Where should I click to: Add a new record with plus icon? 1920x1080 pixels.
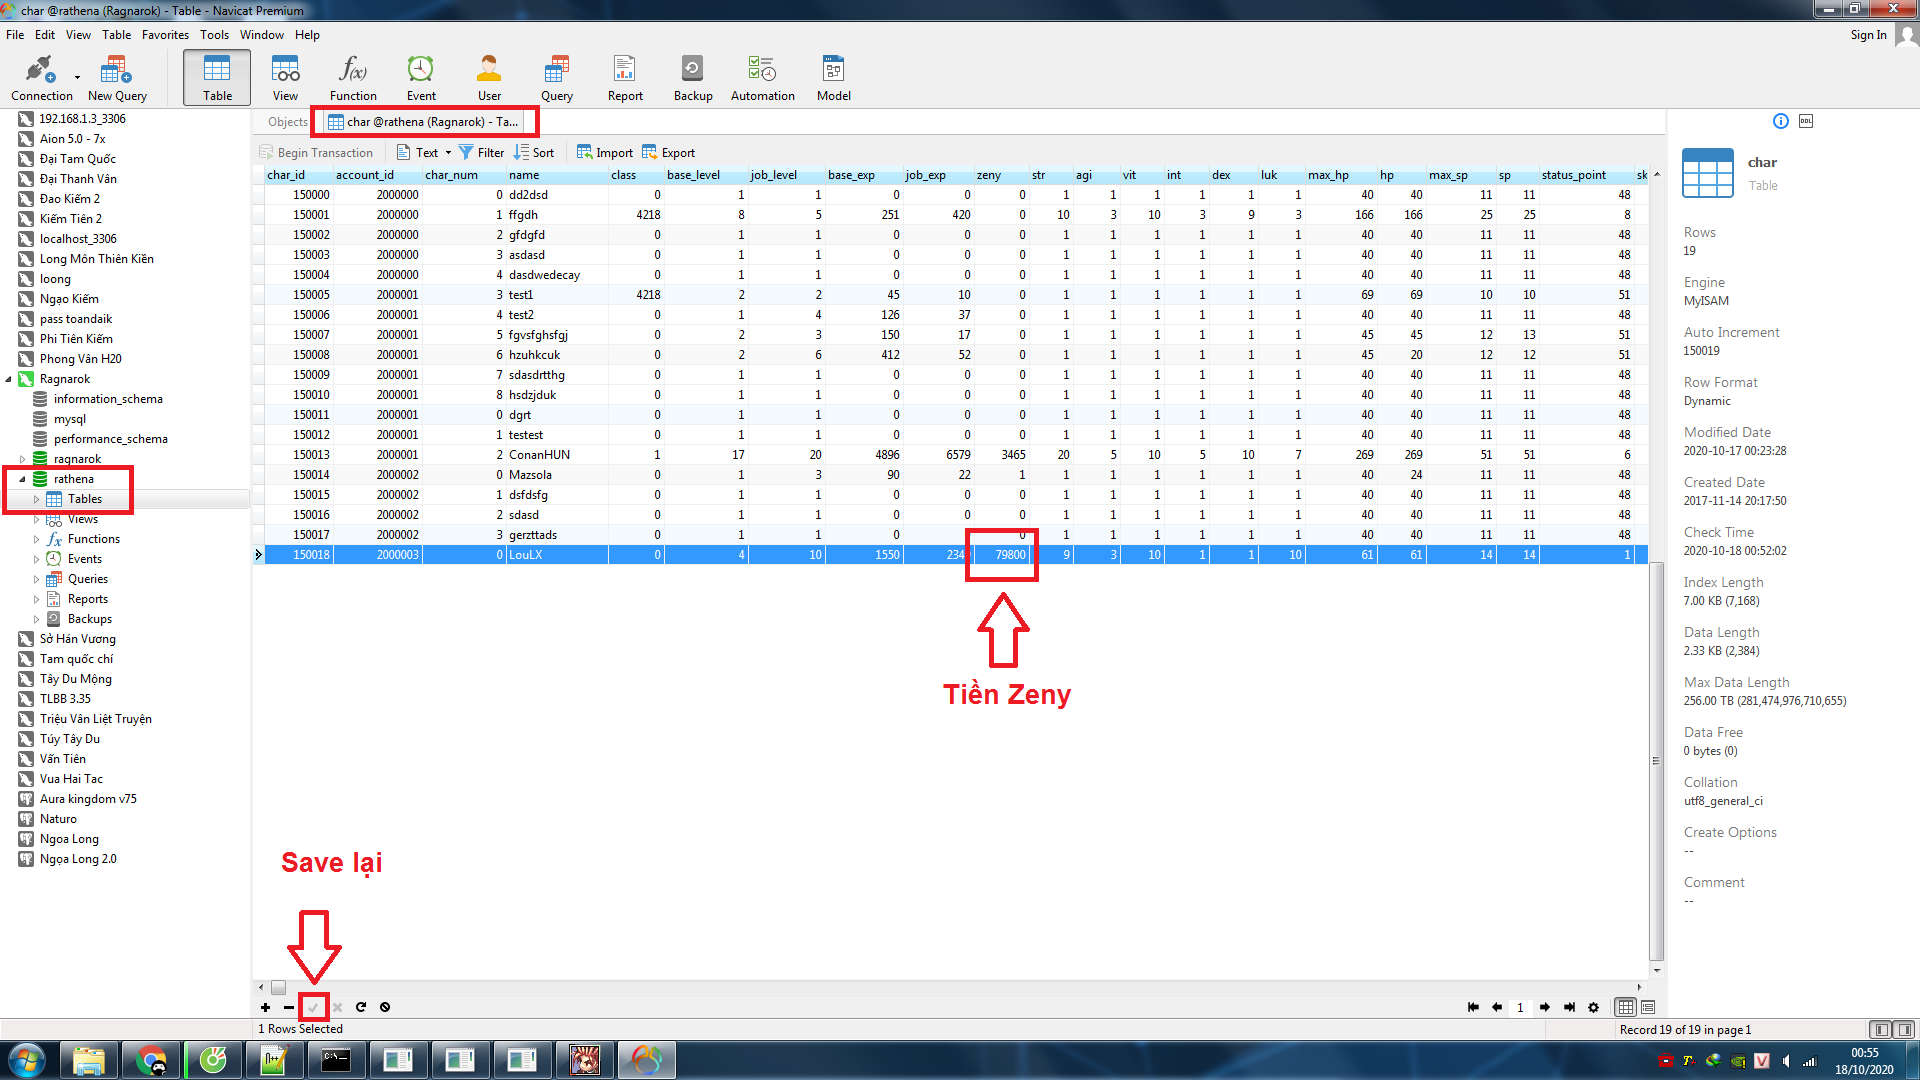(x=265, y=1007)
